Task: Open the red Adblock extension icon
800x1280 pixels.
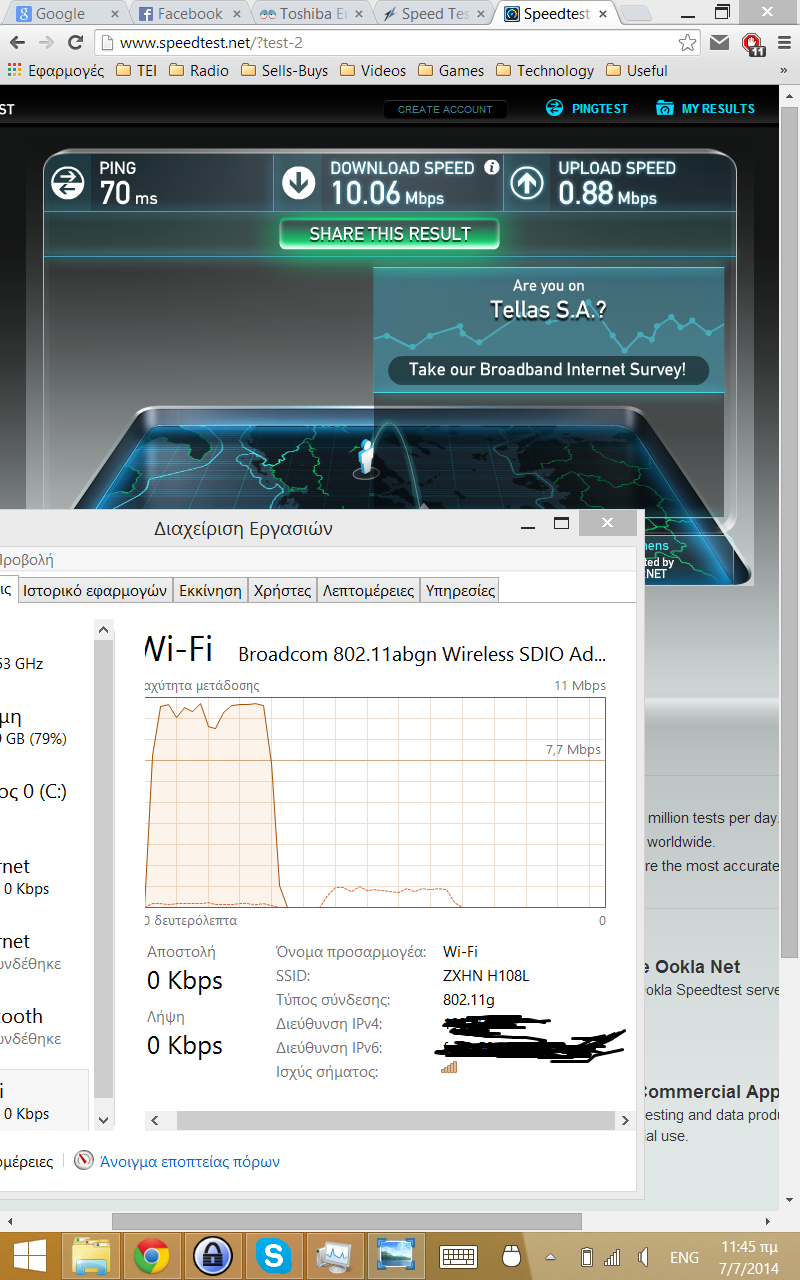Action: [753, 43]
